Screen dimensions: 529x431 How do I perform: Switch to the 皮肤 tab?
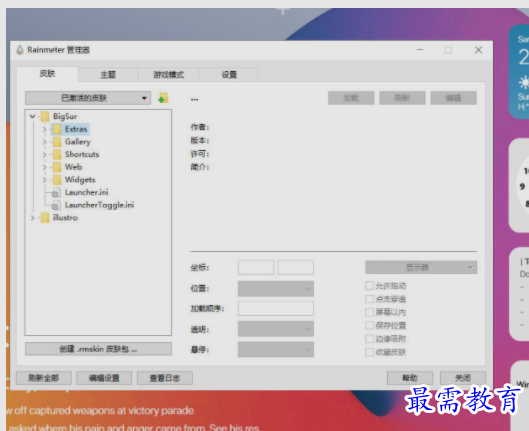pyautogui.click(x=47, y=74)
